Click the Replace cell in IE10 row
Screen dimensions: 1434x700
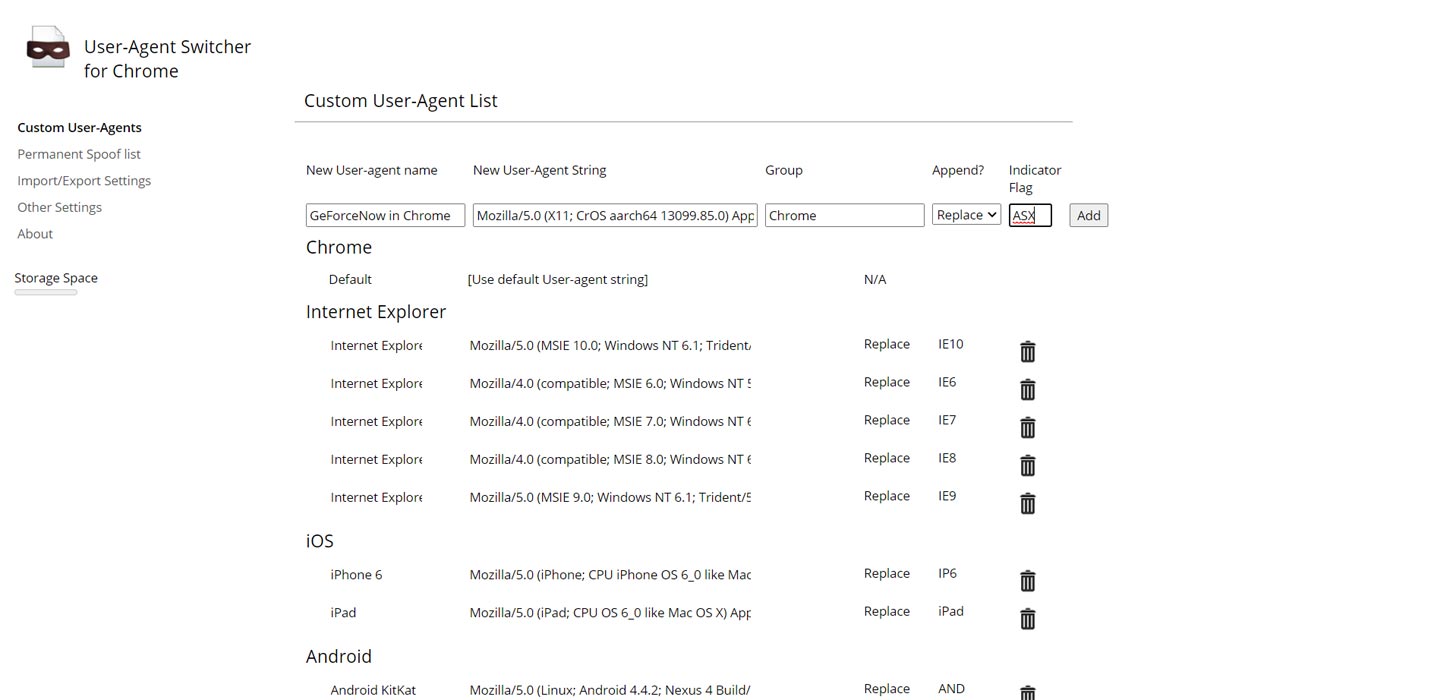887,344
